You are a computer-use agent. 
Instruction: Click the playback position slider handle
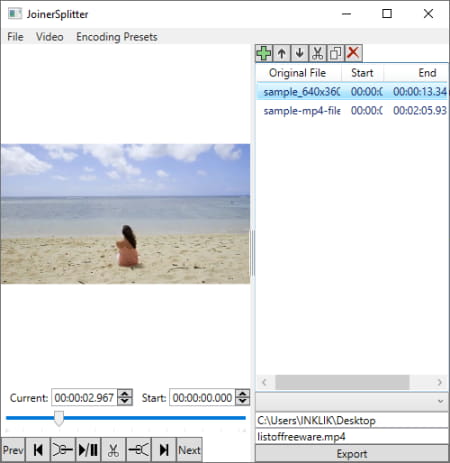click(59, 418)
